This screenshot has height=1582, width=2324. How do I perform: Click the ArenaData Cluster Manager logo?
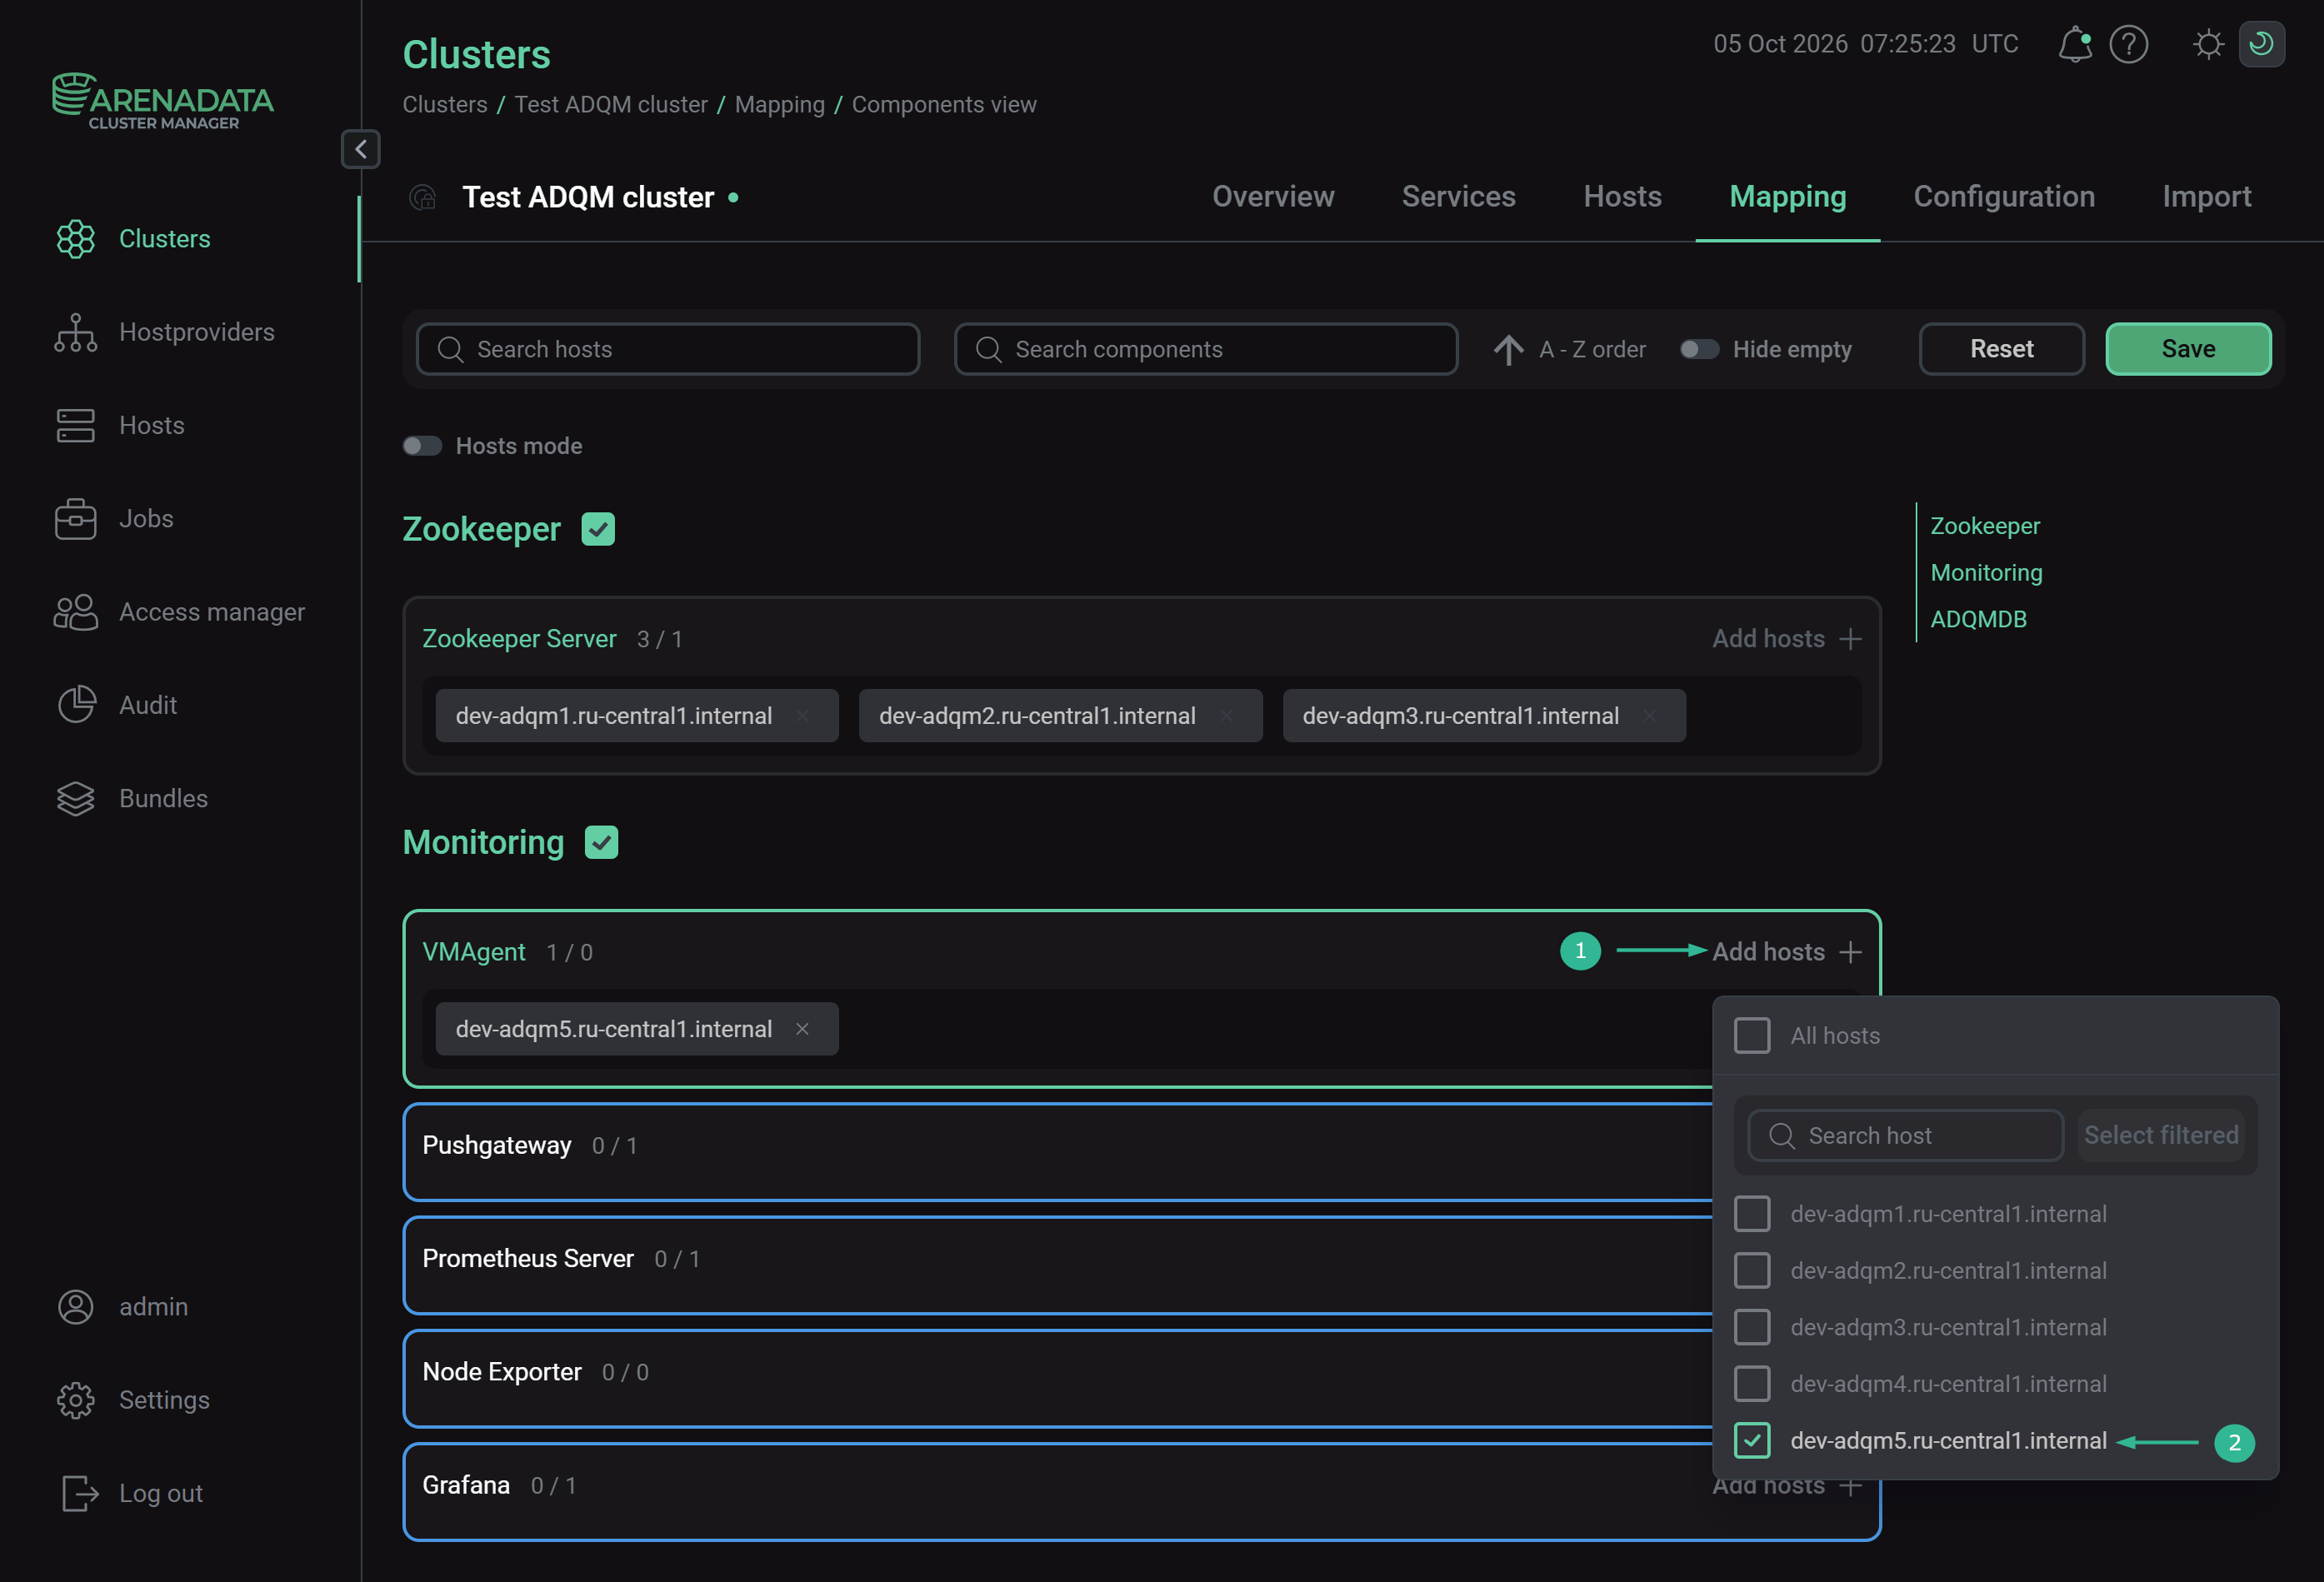point(163,100)
